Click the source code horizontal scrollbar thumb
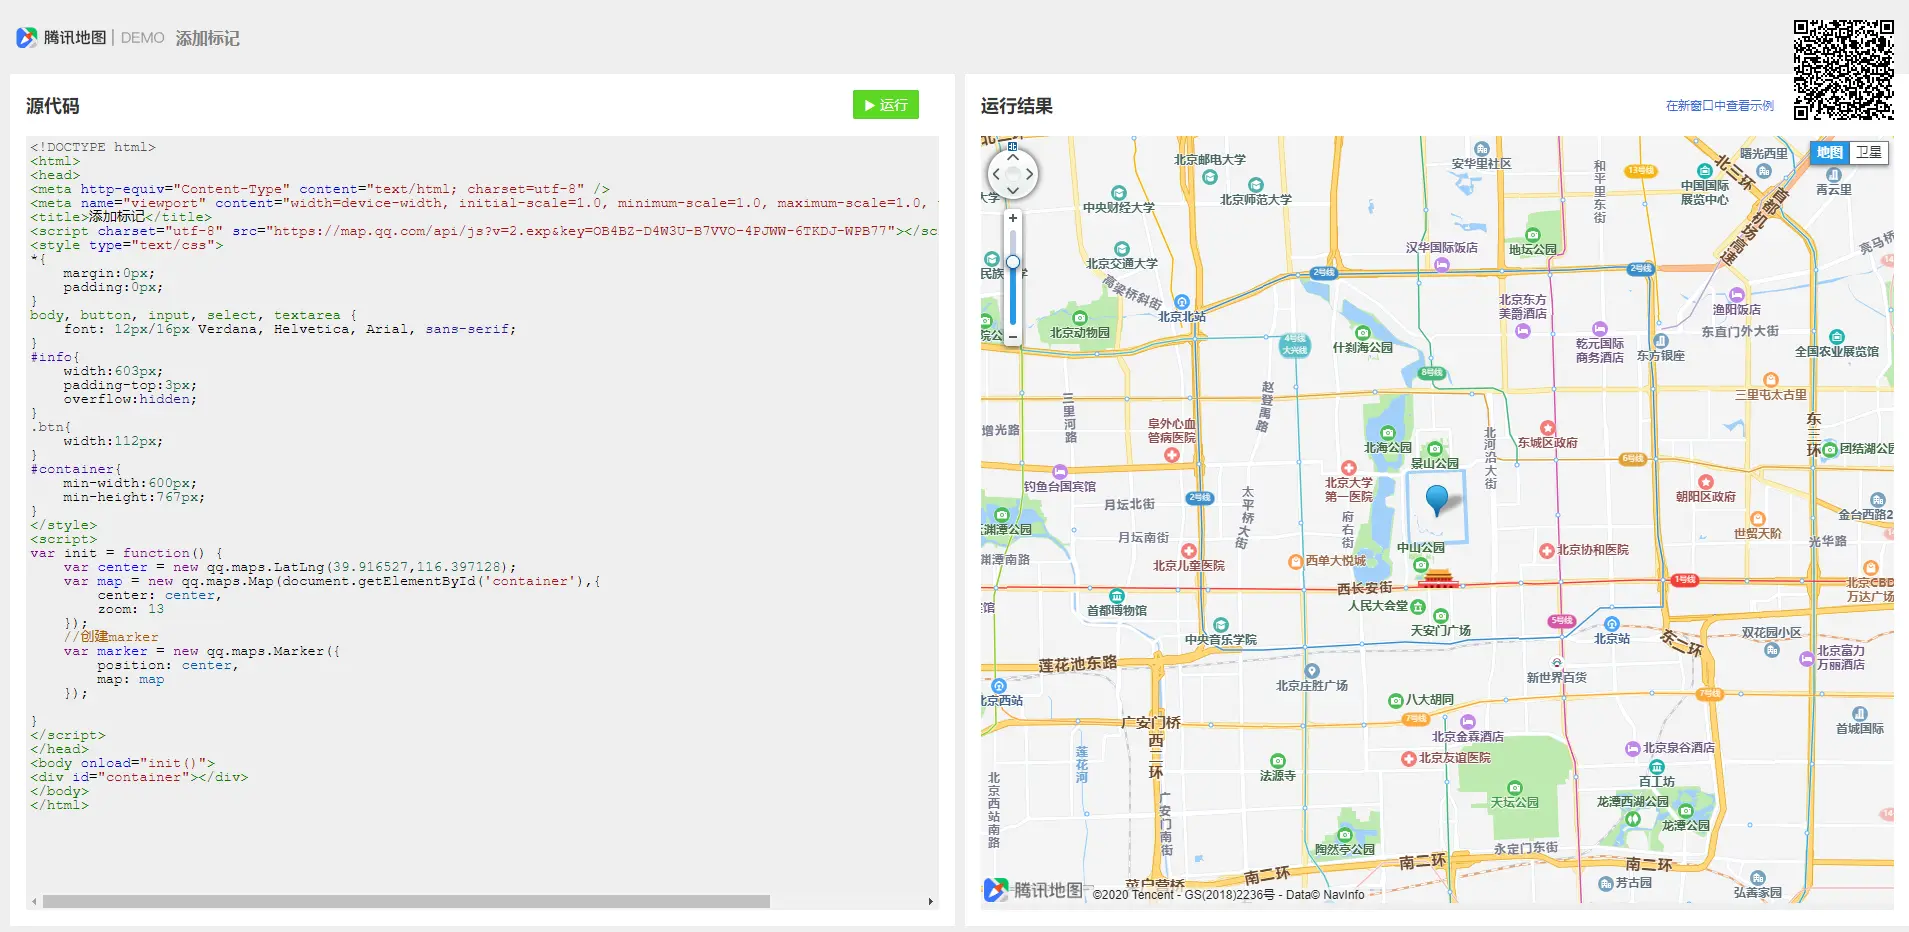The height and width of the screenshot is (932, 1909). [406, 901]
